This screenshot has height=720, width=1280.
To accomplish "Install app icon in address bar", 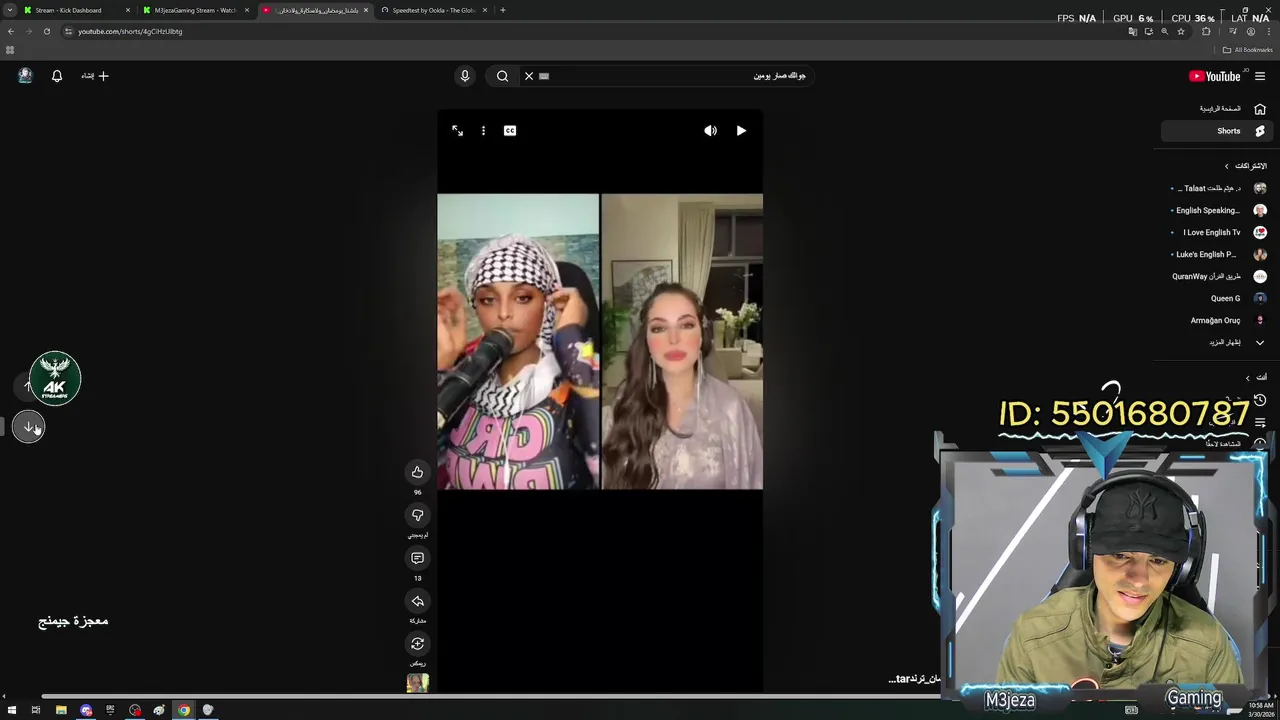I will pyautogui.click(x=1148, y=31).
